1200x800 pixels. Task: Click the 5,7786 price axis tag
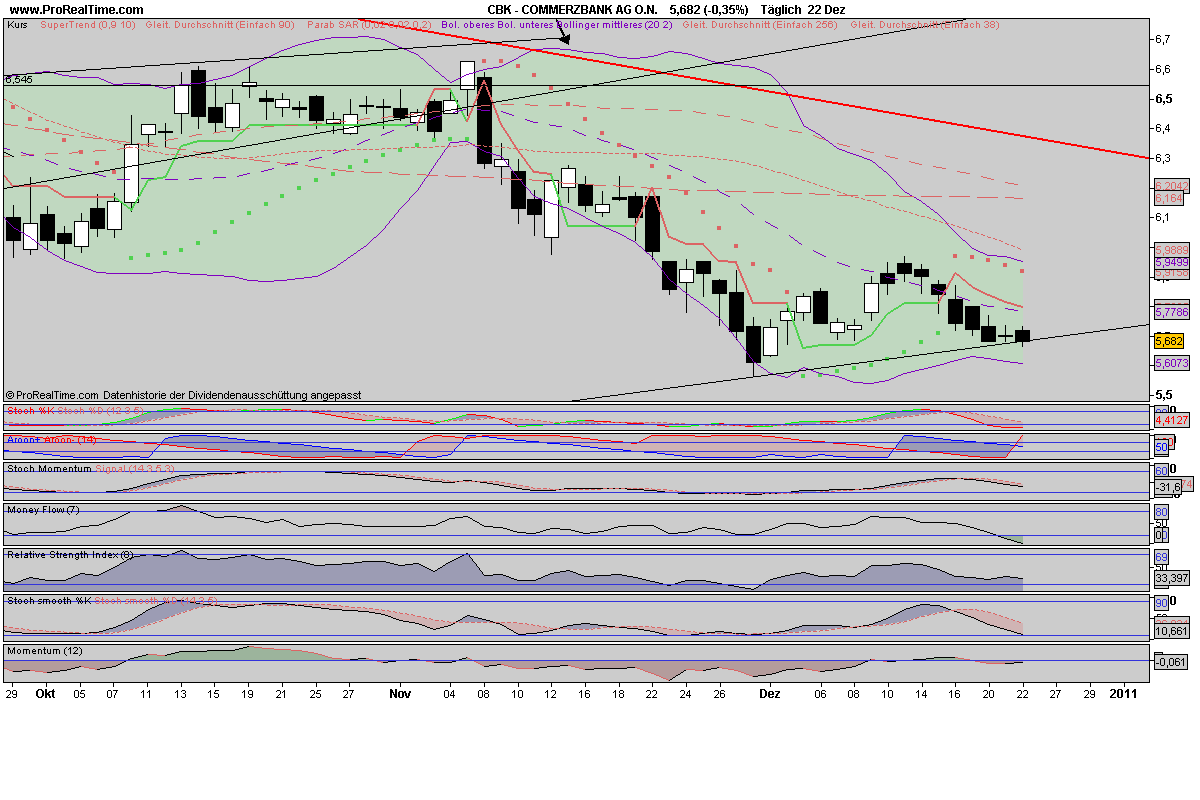[x=1171, y=313]
